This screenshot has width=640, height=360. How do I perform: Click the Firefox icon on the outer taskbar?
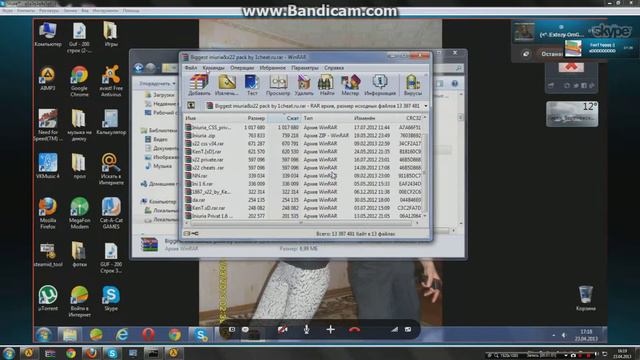click(x=91, y=353)
